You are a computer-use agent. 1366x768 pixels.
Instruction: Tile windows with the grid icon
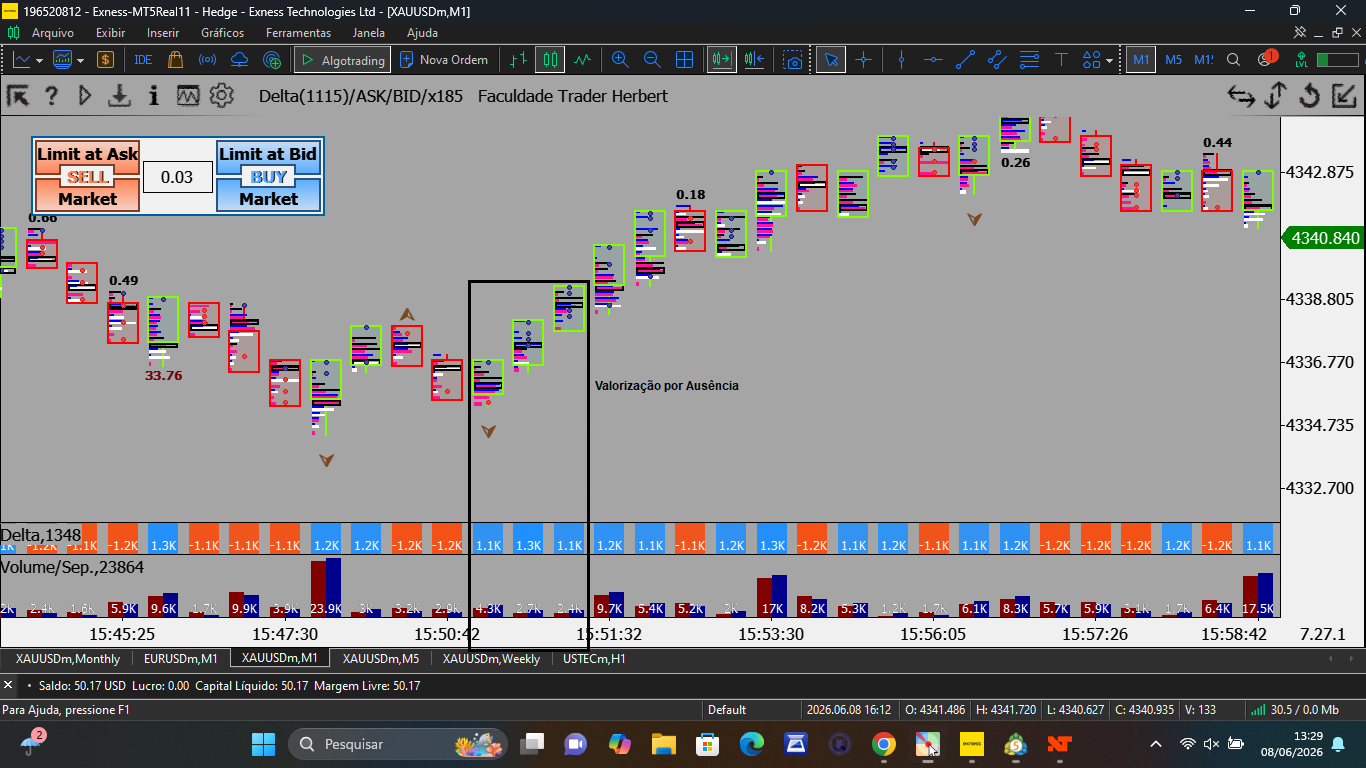click(x=685, y=60)
